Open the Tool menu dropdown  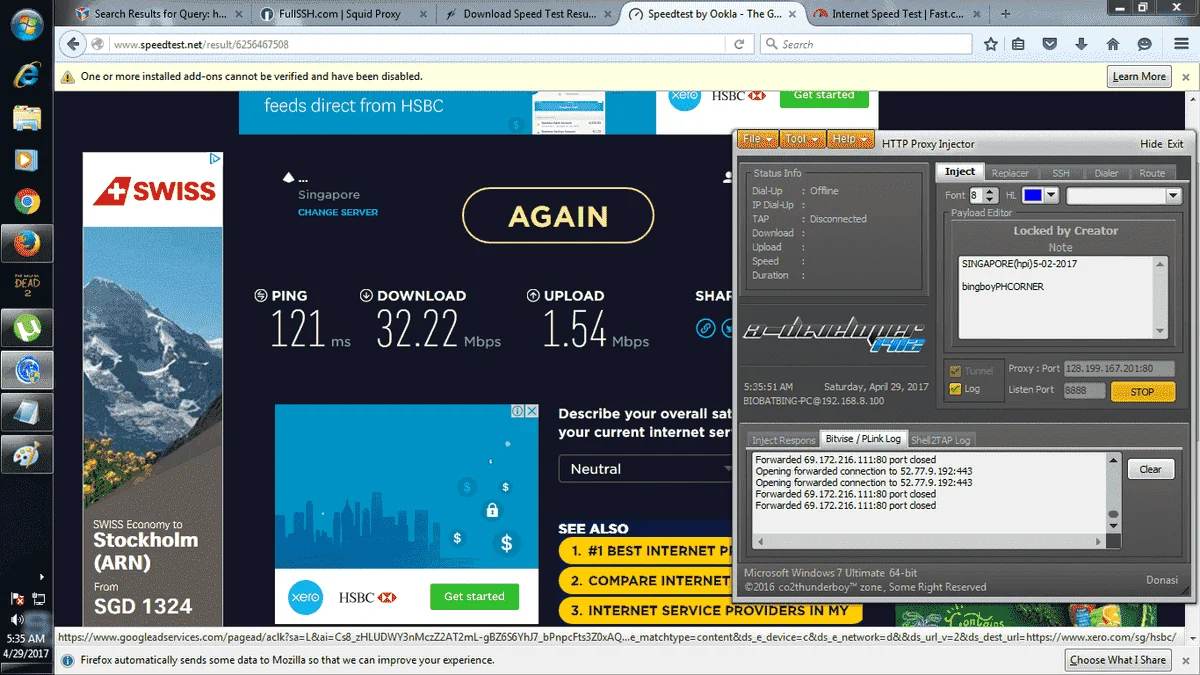point(803,139)
